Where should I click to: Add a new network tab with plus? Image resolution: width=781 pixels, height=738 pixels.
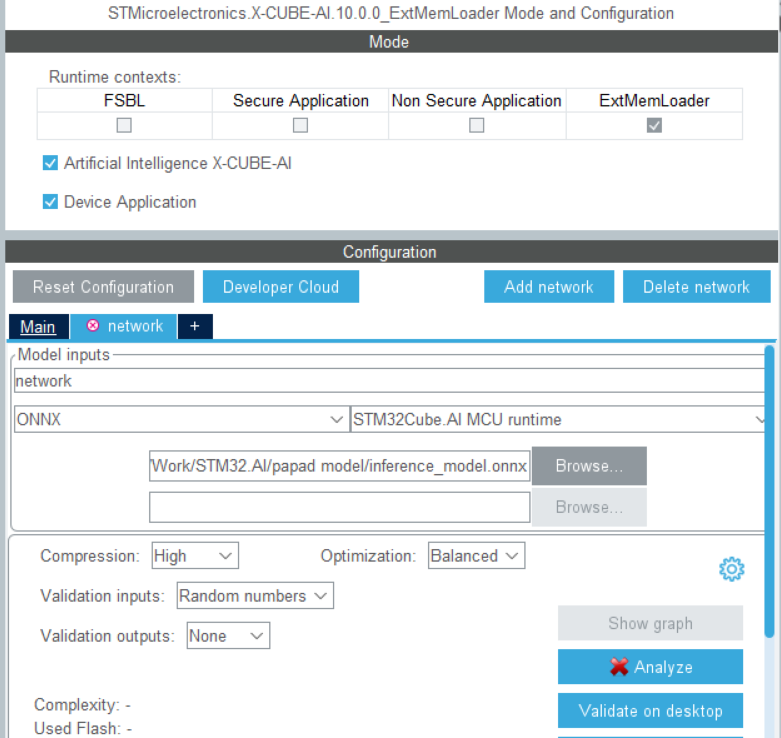(195, 326)
